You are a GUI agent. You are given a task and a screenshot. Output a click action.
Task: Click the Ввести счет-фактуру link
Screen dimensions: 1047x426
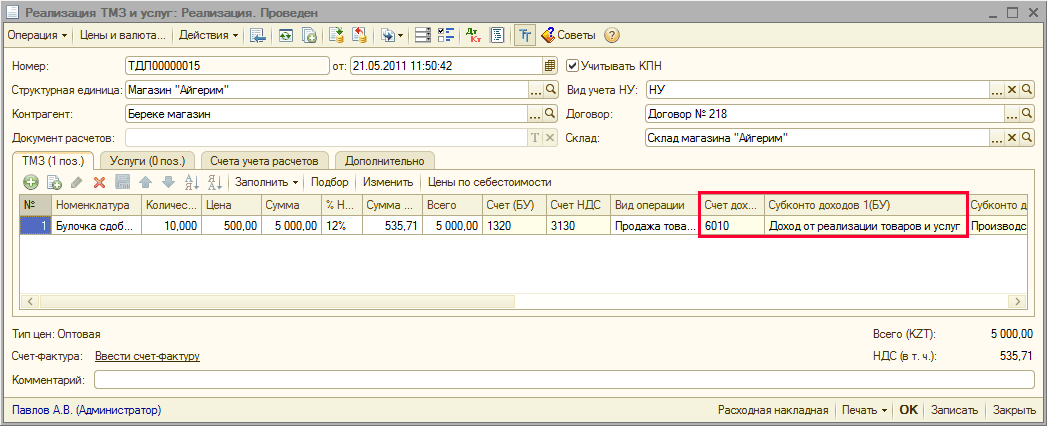[x=147, y=356]
